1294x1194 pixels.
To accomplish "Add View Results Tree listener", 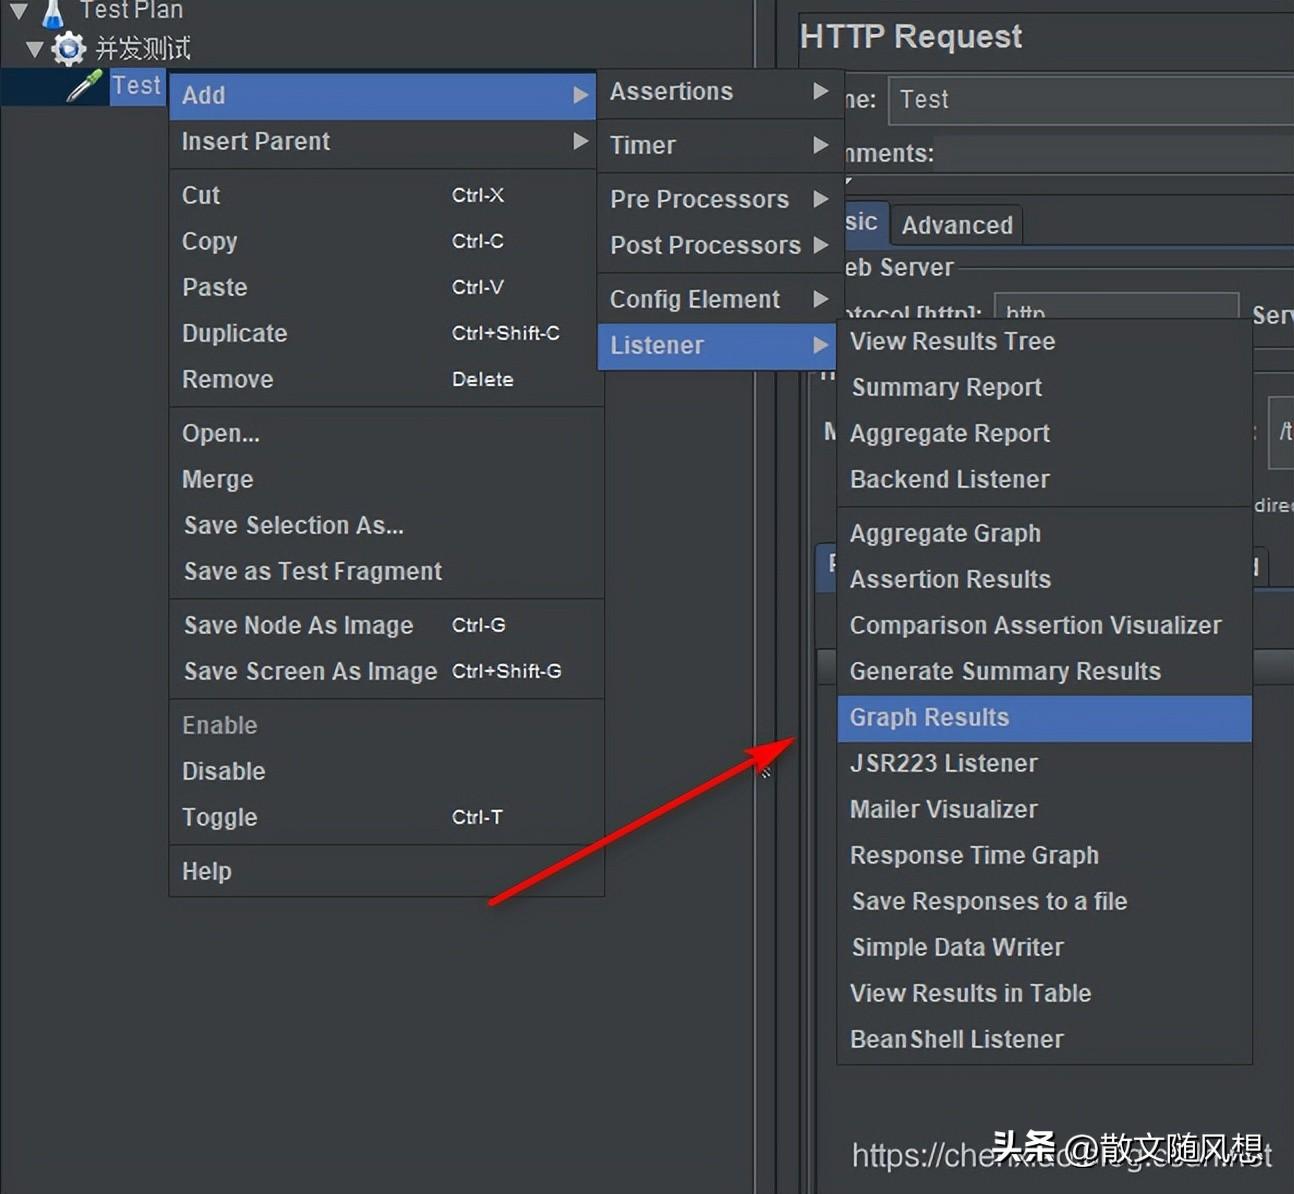I will [x=1044, y=342].
